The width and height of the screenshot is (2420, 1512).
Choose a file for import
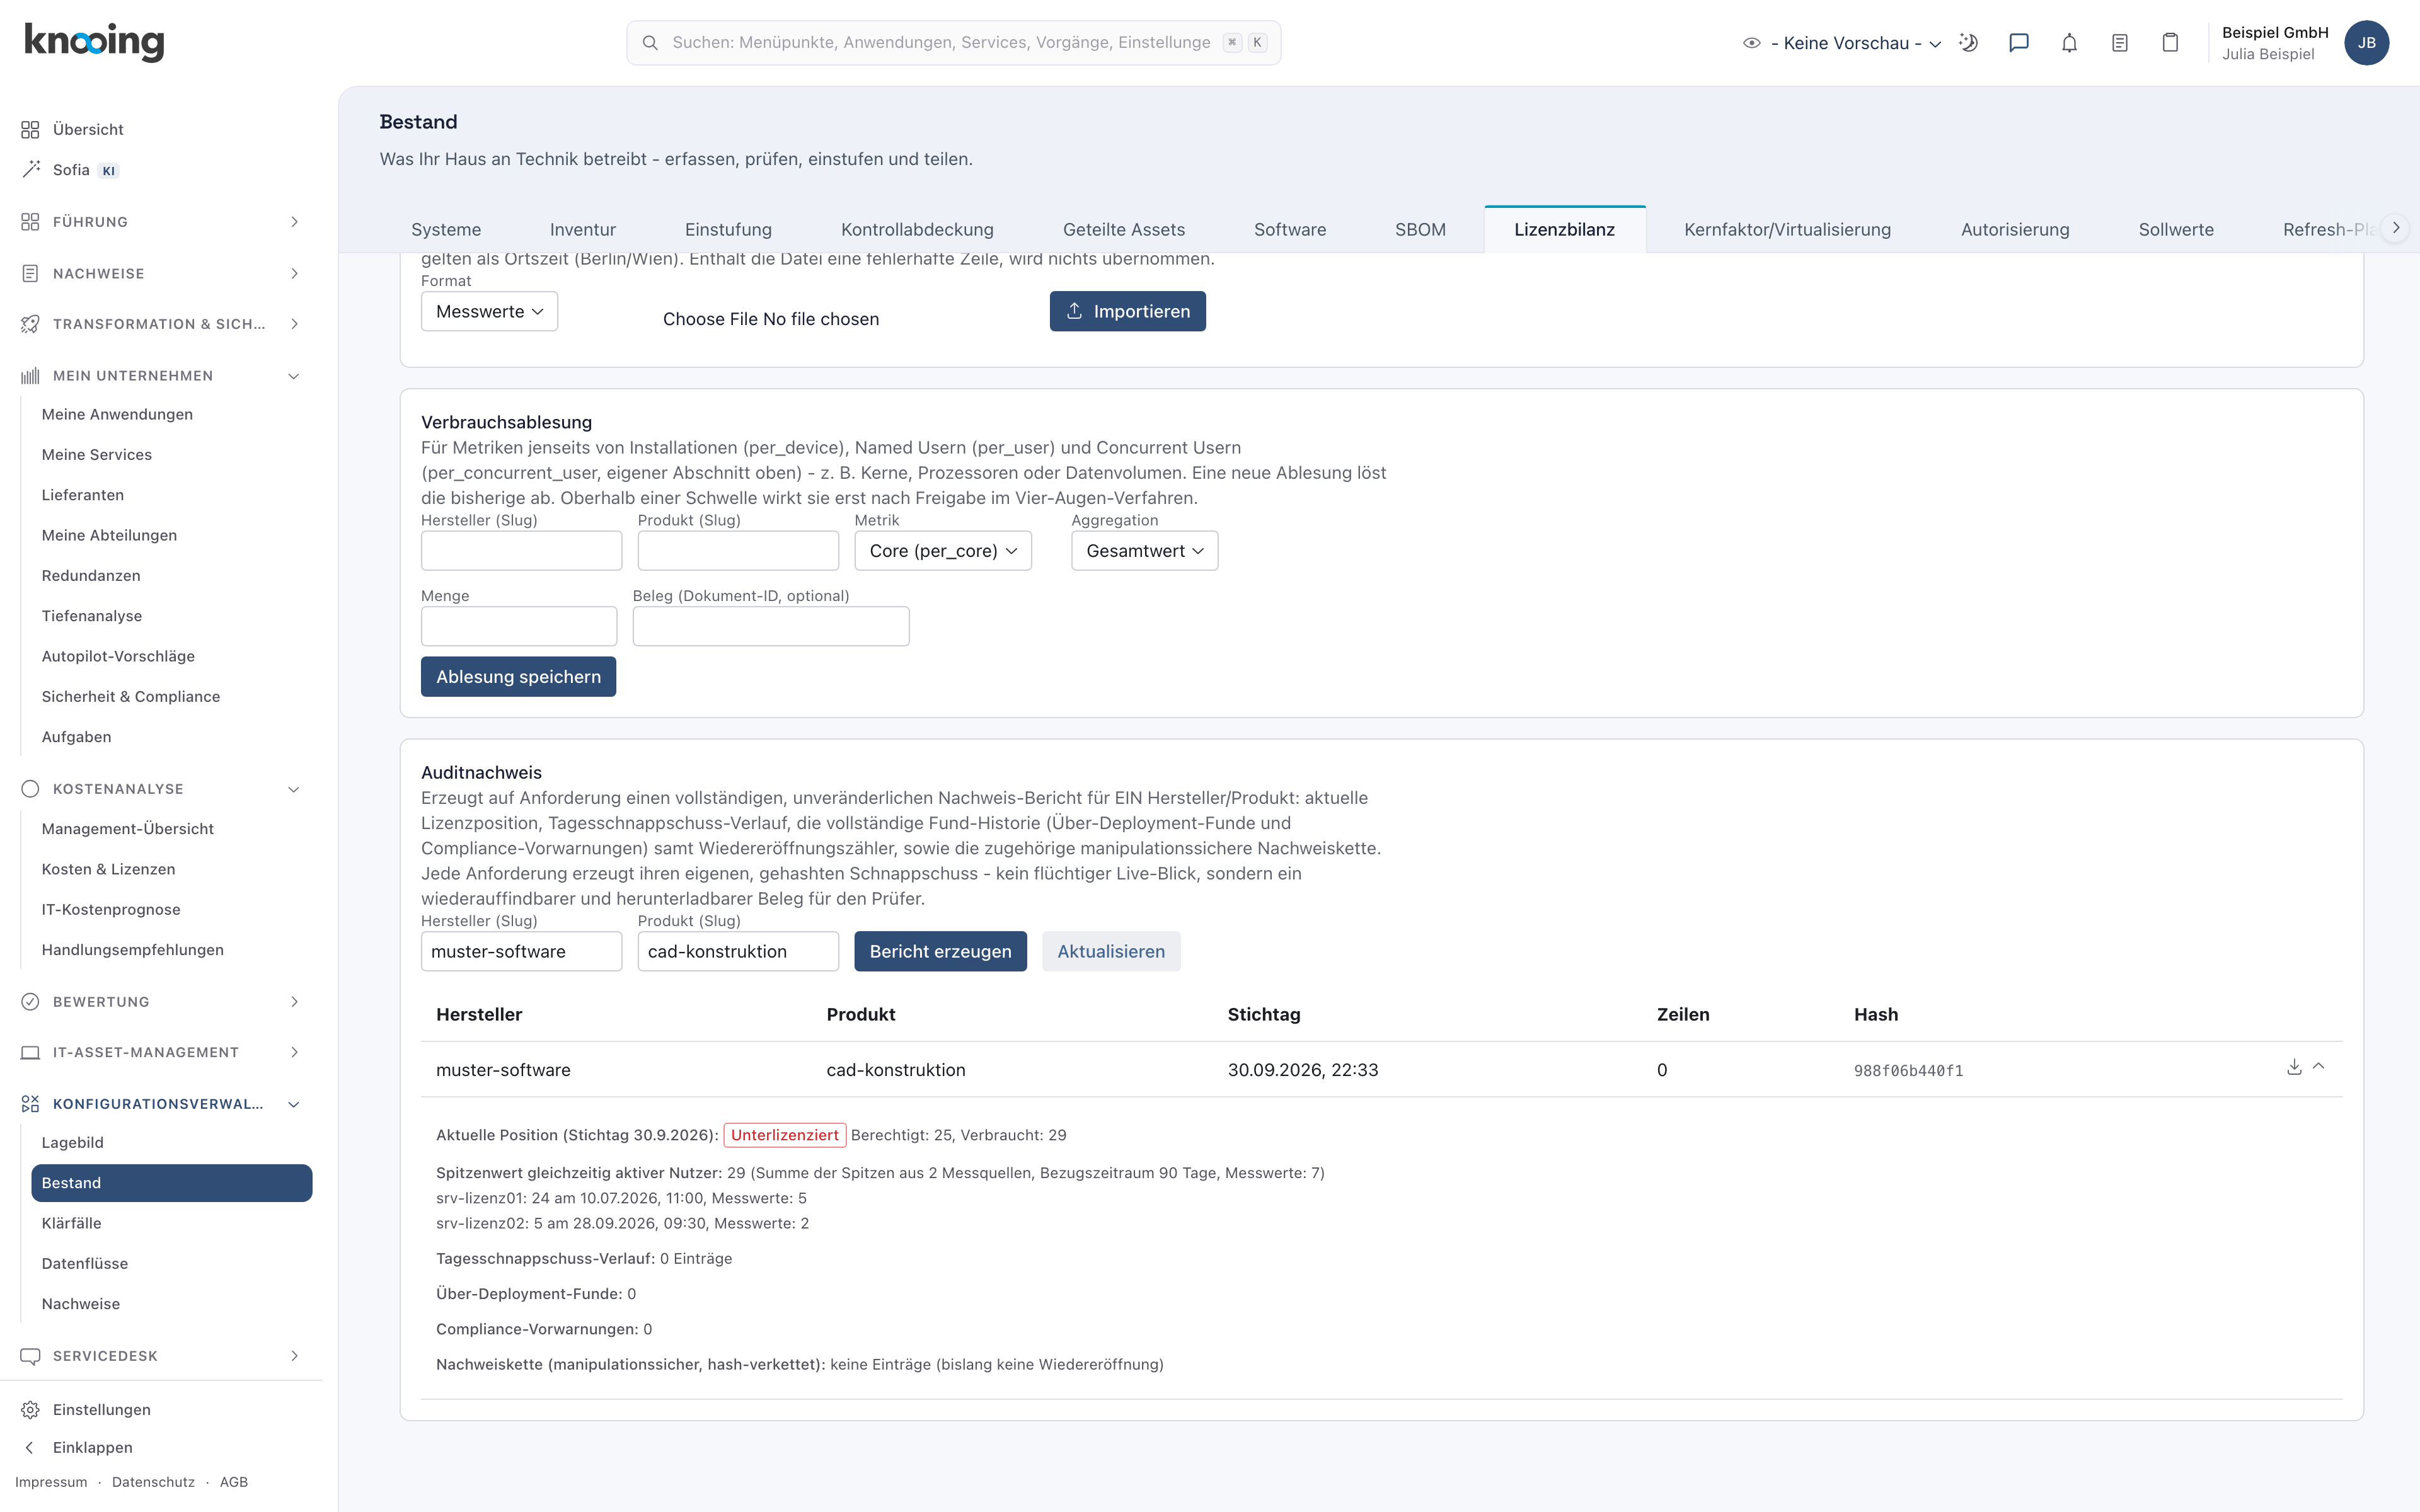tap(770, 319)
